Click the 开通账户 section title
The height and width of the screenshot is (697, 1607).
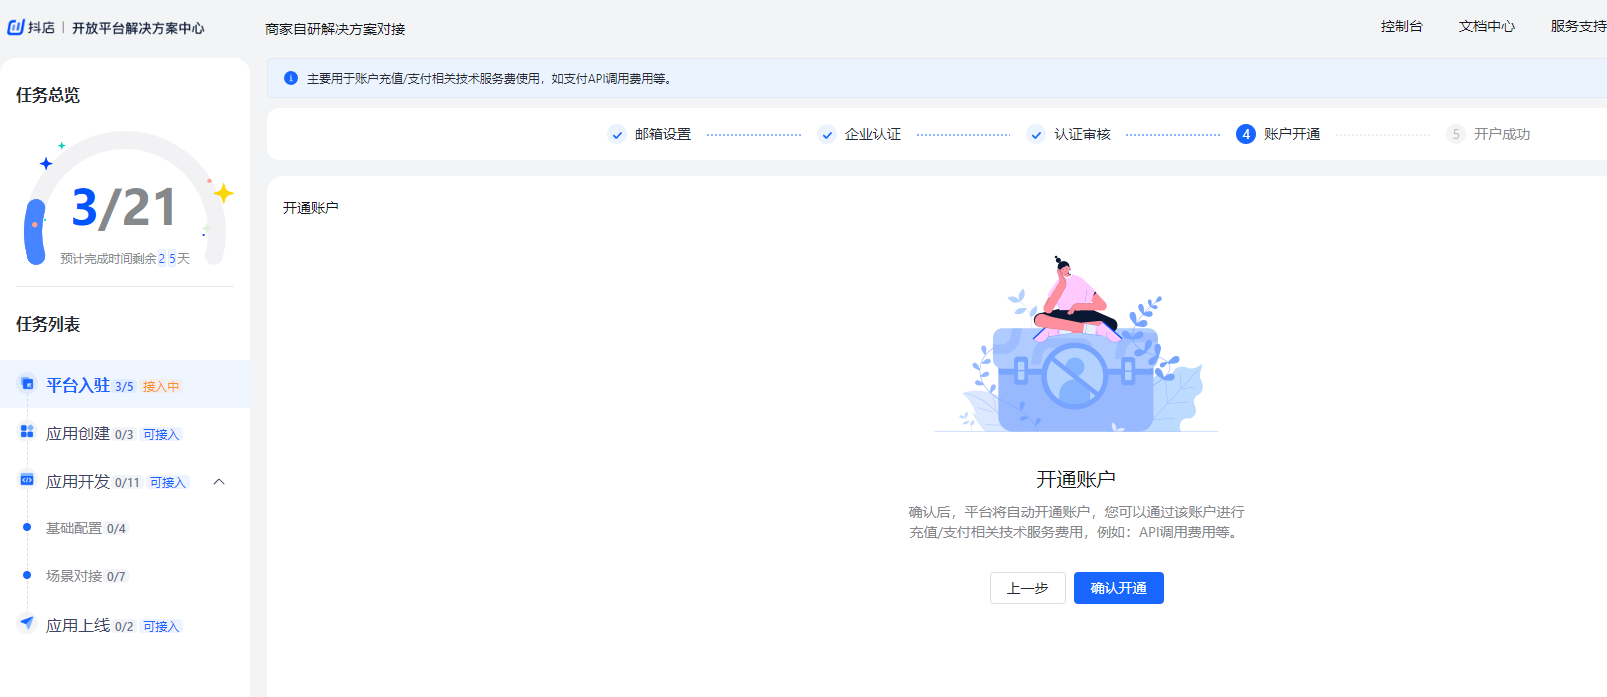tap(311, 208)
